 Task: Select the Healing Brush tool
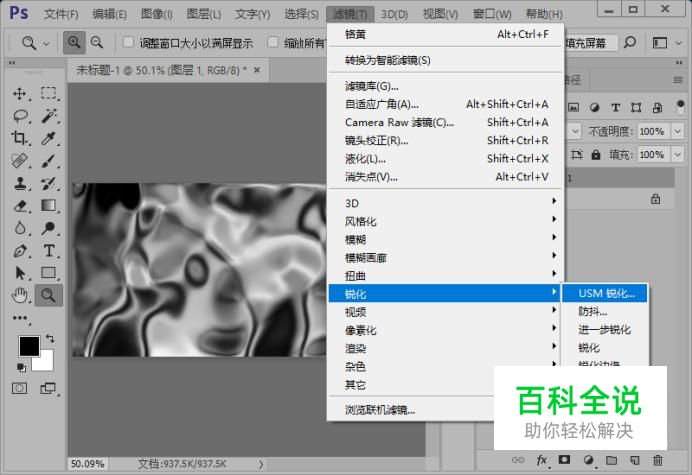pyautogui.click(x=19, y=161)
